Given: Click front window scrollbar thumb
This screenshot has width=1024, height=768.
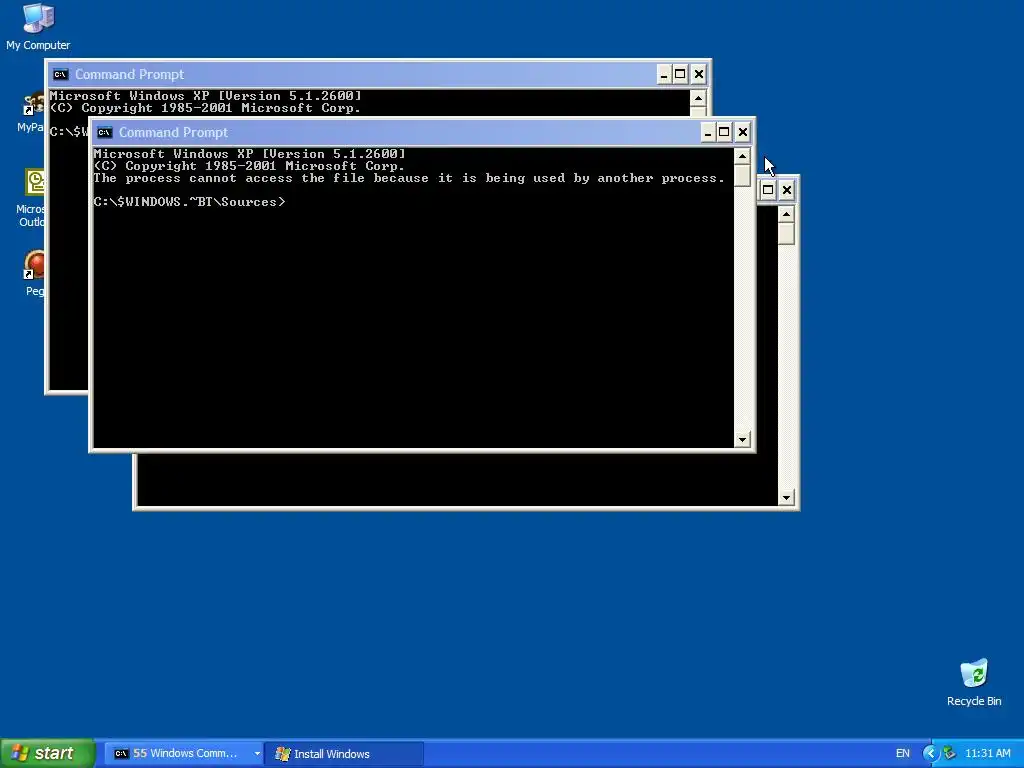Looking at the screenshot, I should 742,175.
